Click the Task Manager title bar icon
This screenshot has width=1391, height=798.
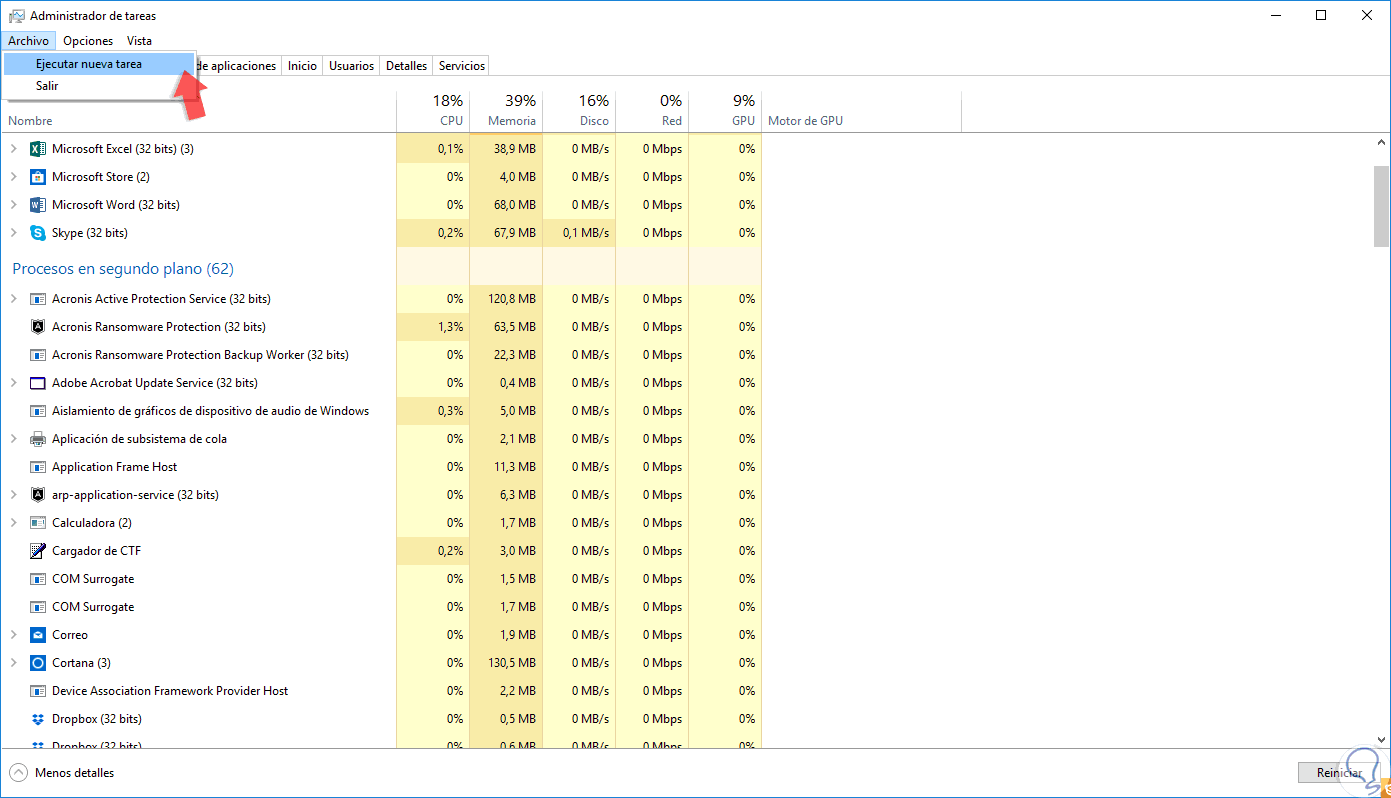tap(16, 16)
